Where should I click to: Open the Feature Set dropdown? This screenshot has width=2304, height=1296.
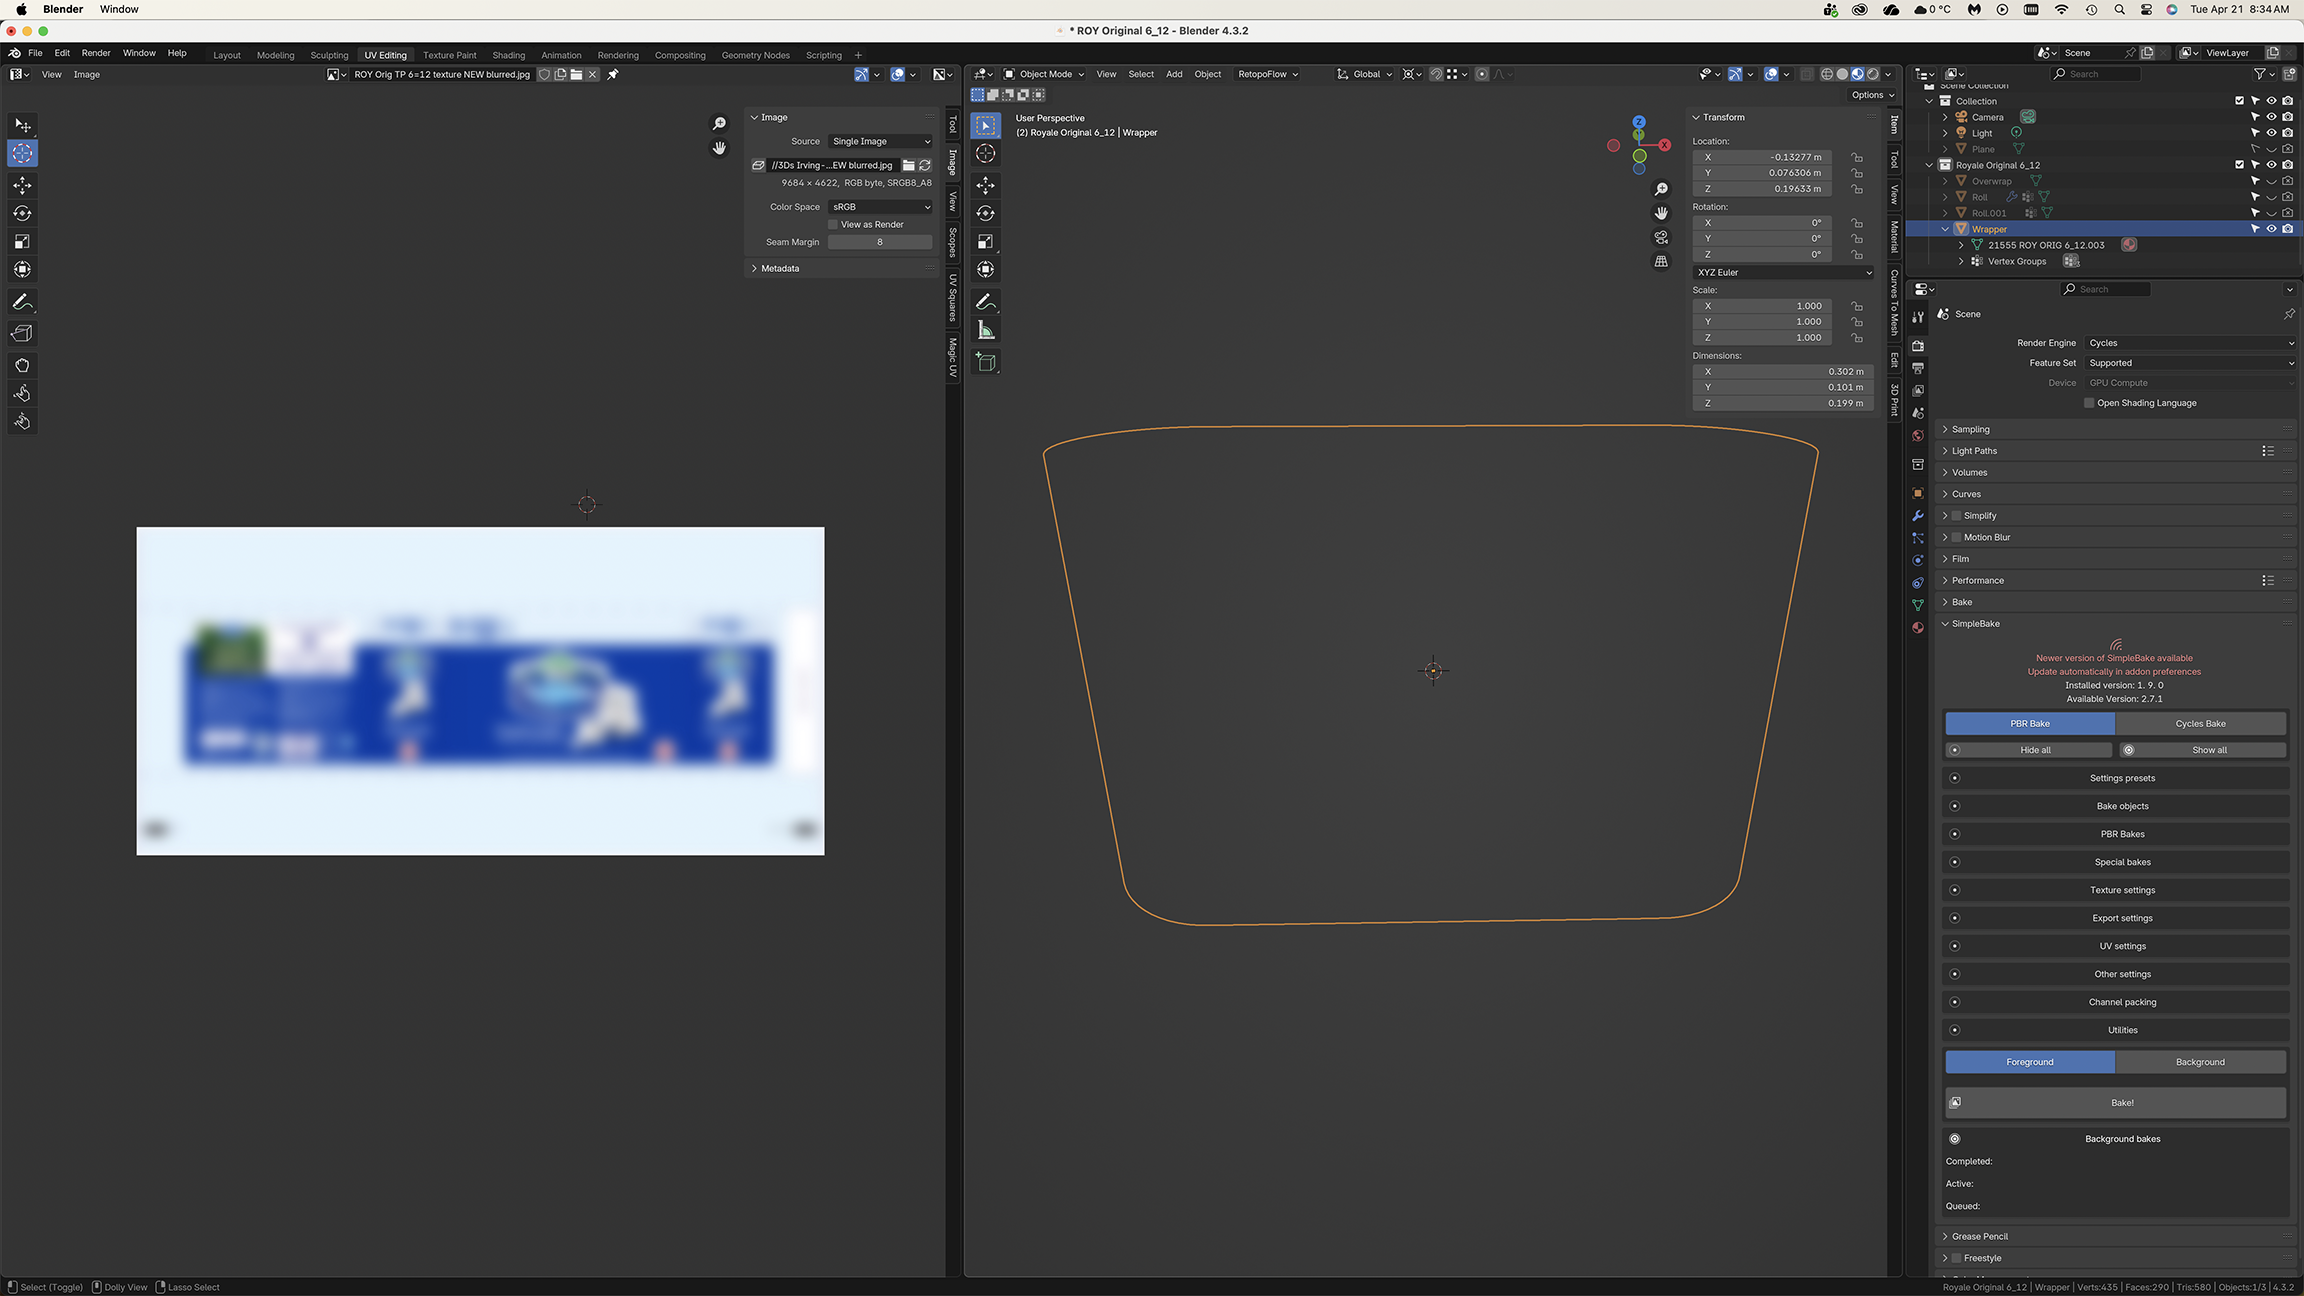(2191, 363)
